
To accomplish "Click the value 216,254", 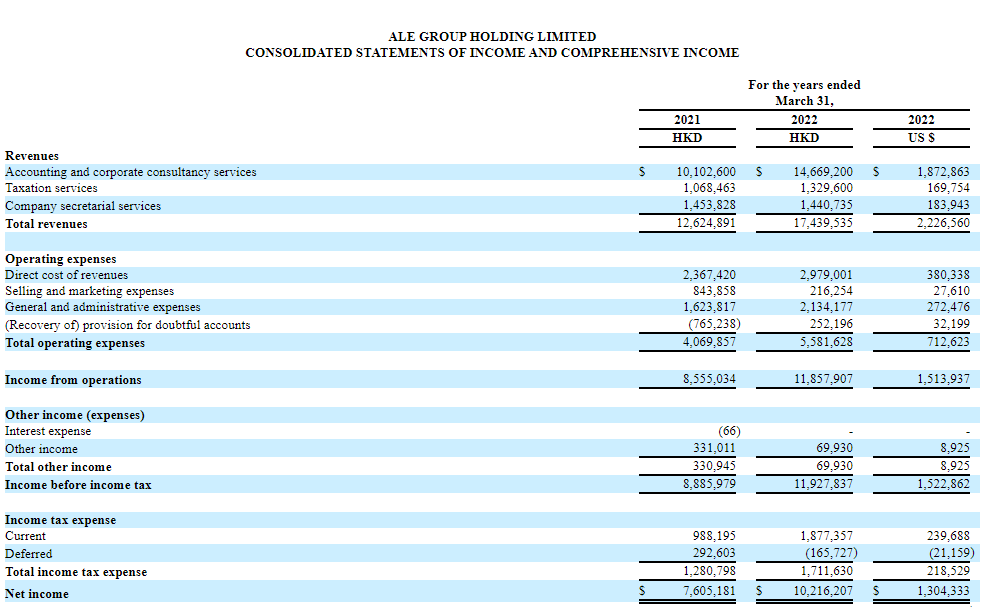I will [x=831, y=291].
